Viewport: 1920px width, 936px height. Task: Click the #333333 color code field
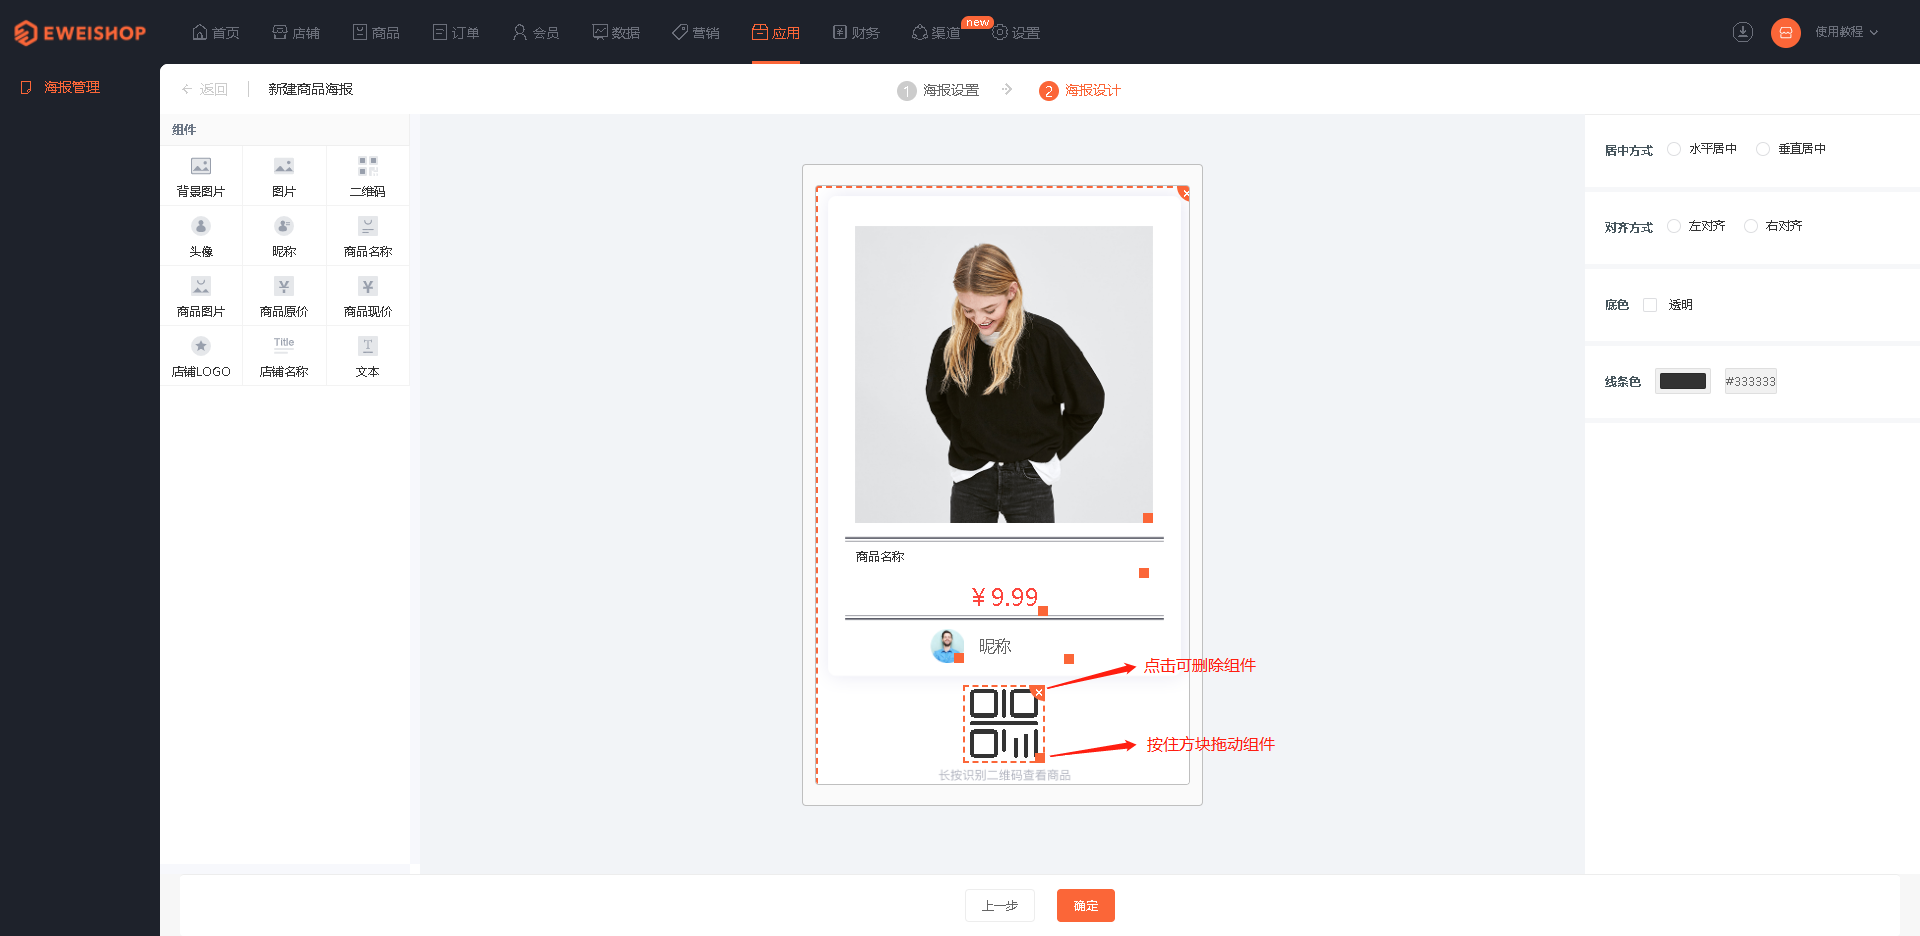coord(1751,381)
